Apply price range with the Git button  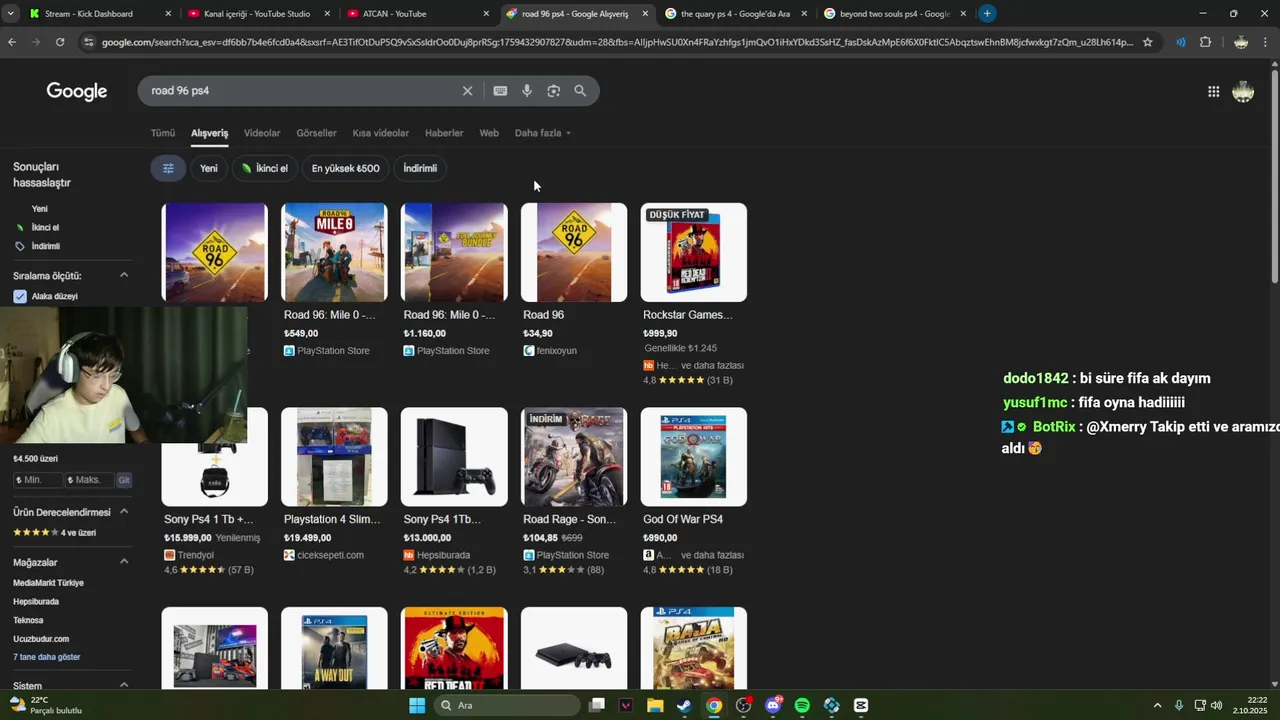[x=124, y=480]
